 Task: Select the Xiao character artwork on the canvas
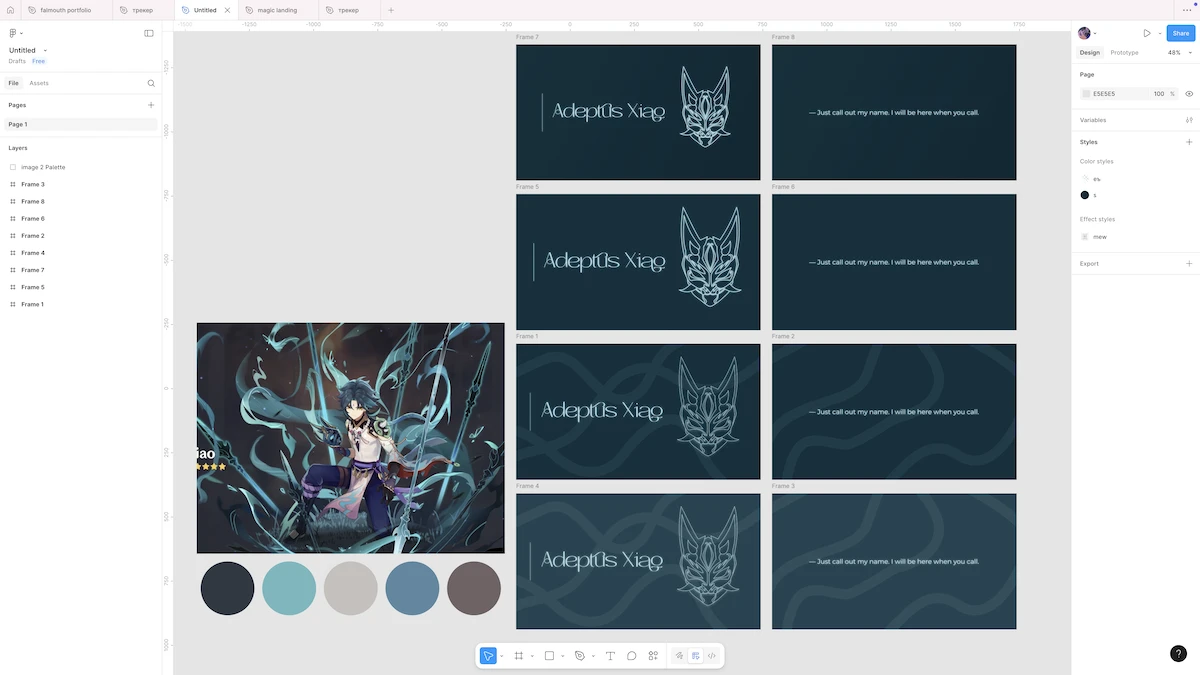pos(350,437)
